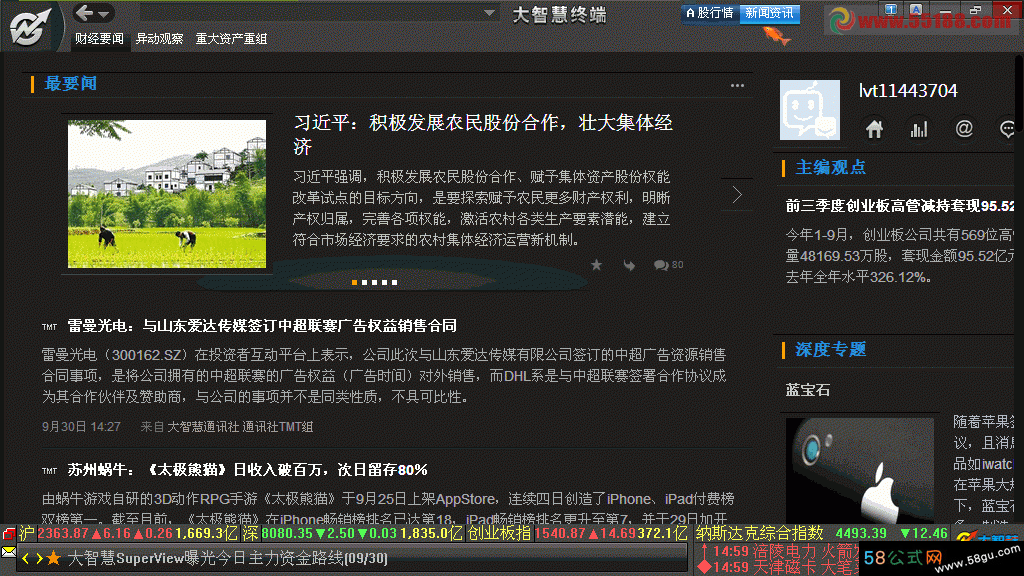Expand the top address bar dropdown
The width and height of the screenshot is (1024, 576).
coord(489,12)
